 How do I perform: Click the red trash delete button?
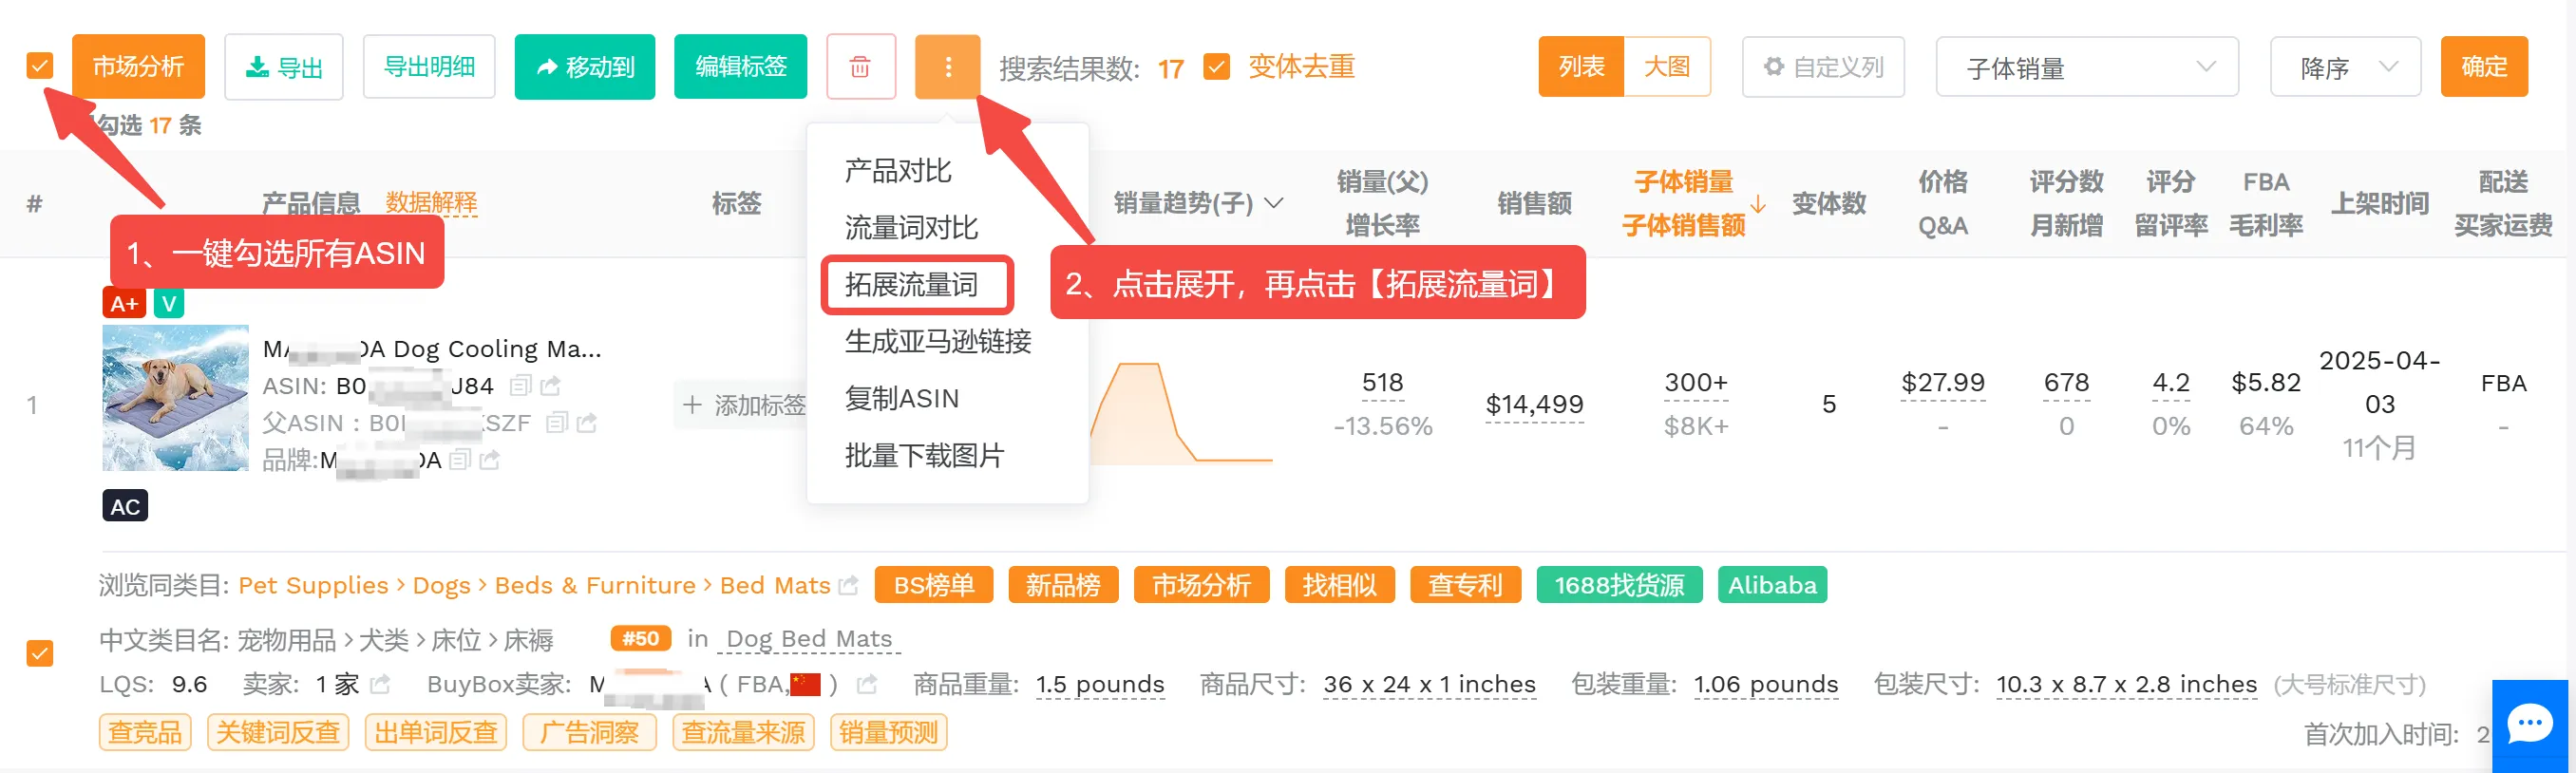[860, 67]
